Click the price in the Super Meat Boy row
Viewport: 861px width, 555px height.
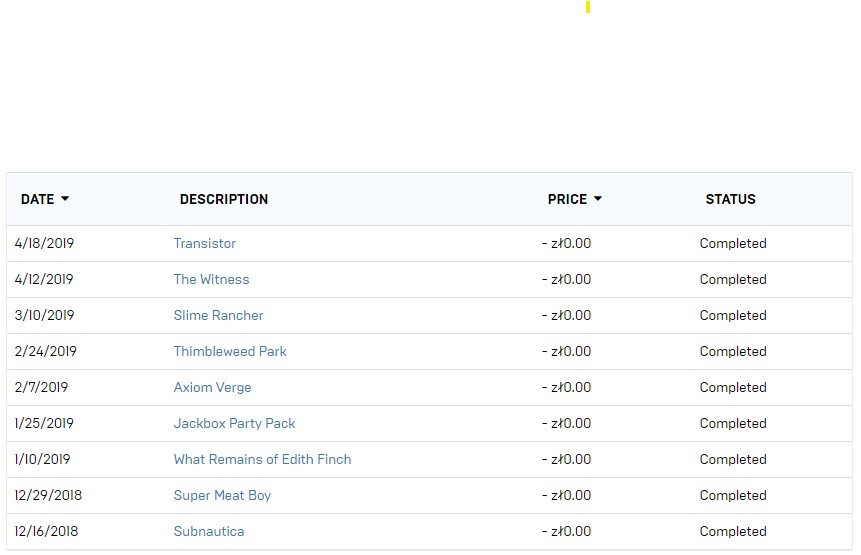pyautogui.click(x=567, y=495)
